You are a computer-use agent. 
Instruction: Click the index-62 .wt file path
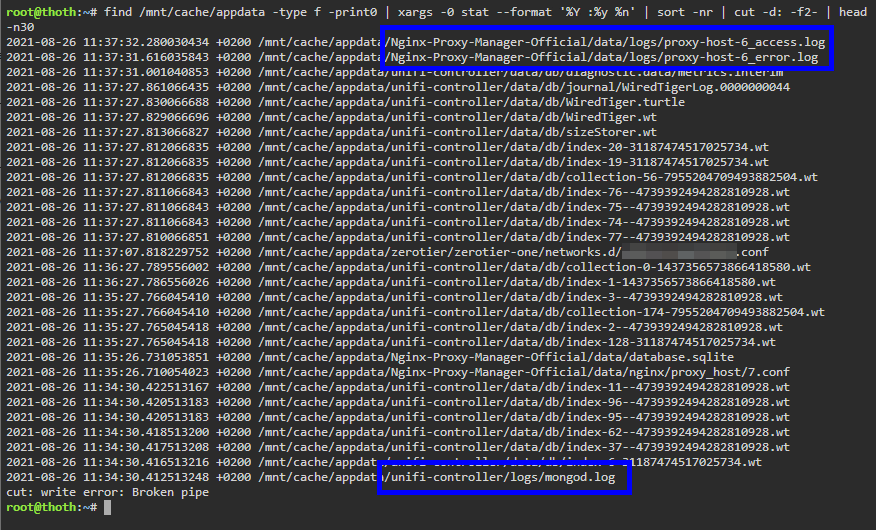pos(524,433)
